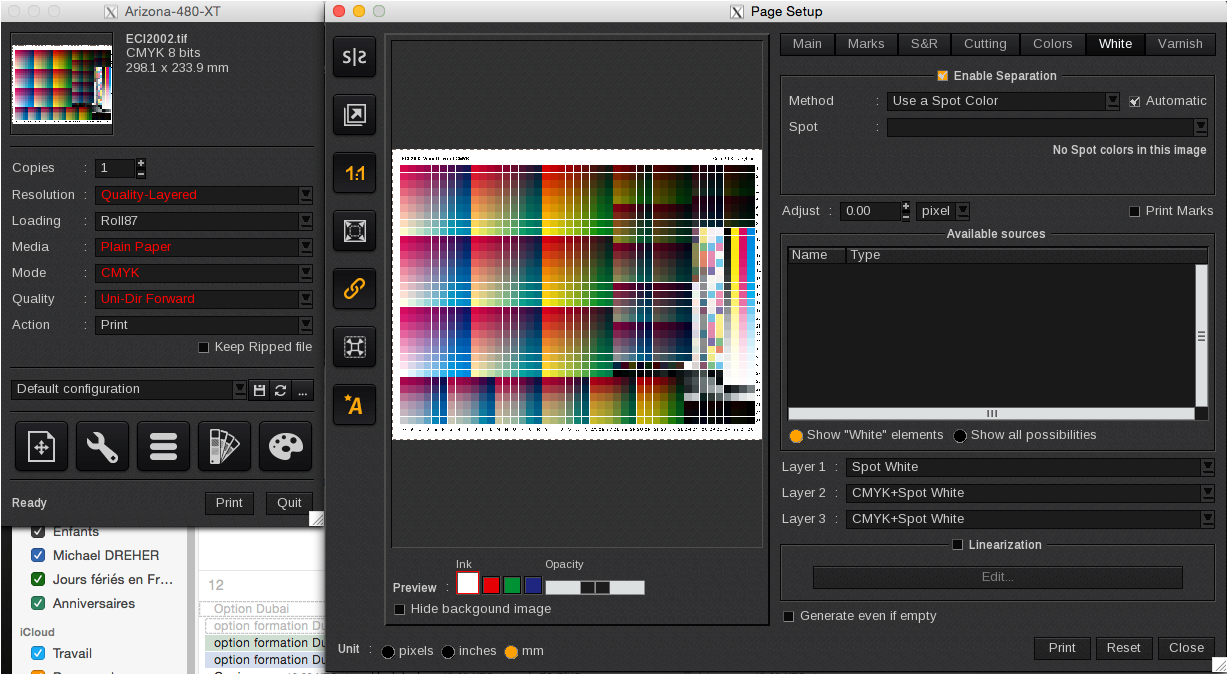Viewport: 1227px width, 674px height.
Task: Open the marks placement icon below the link
Action: (354, 347)
